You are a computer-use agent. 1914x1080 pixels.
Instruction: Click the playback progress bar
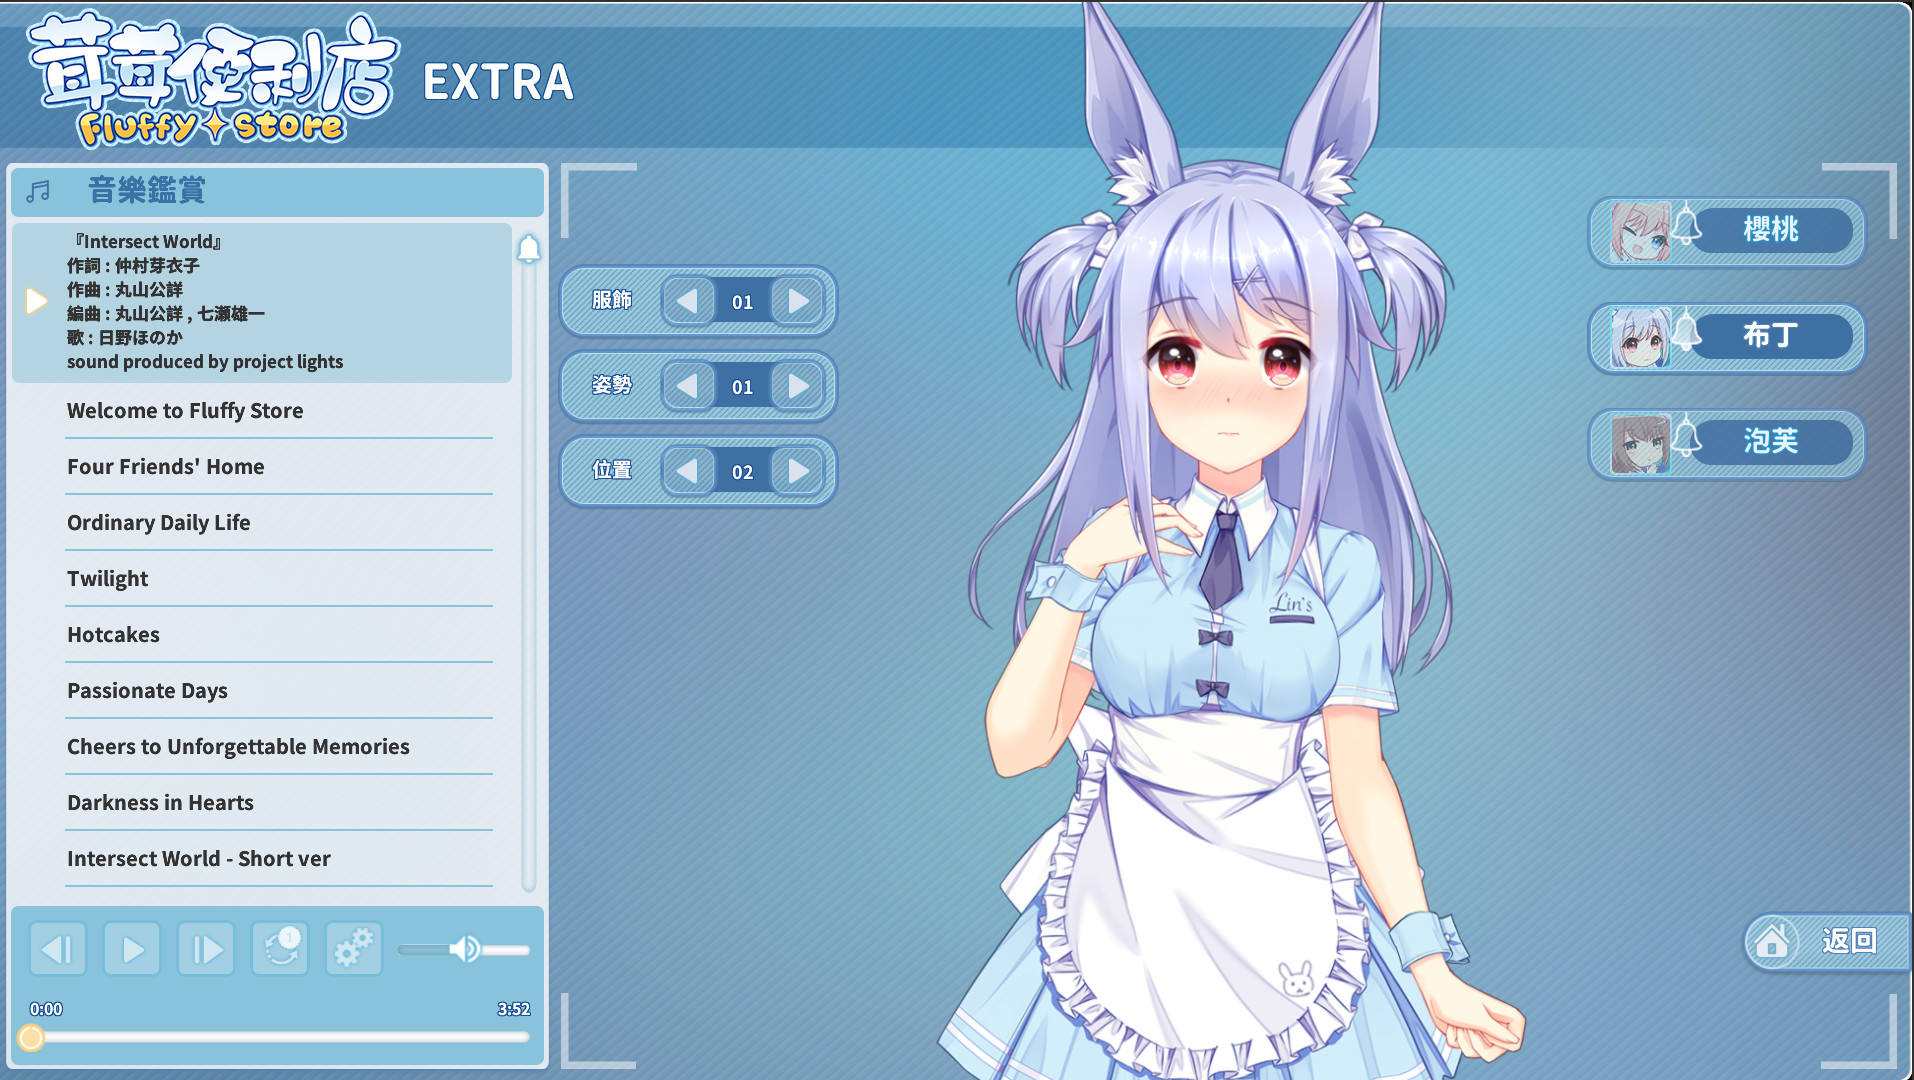280,1039
